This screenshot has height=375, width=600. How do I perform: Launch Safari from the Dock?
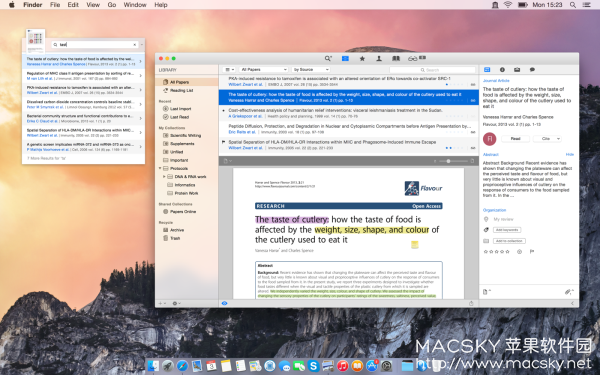pos(182,366)
